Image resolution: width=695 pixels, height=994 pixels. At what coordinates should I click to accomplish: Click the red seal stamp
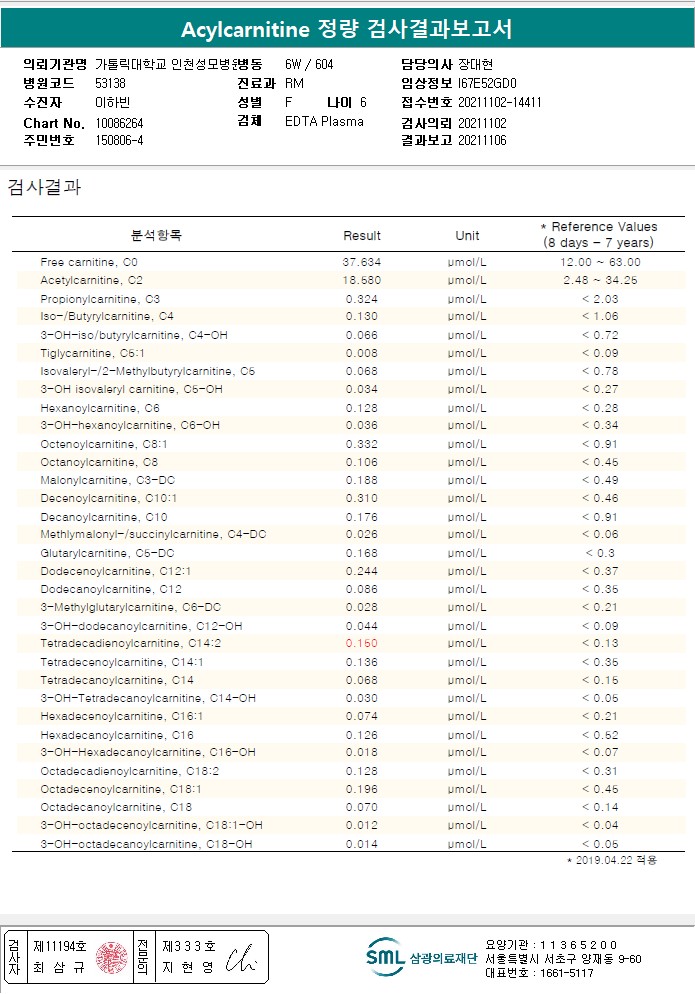pyautogui.click(x=112, y=957)
